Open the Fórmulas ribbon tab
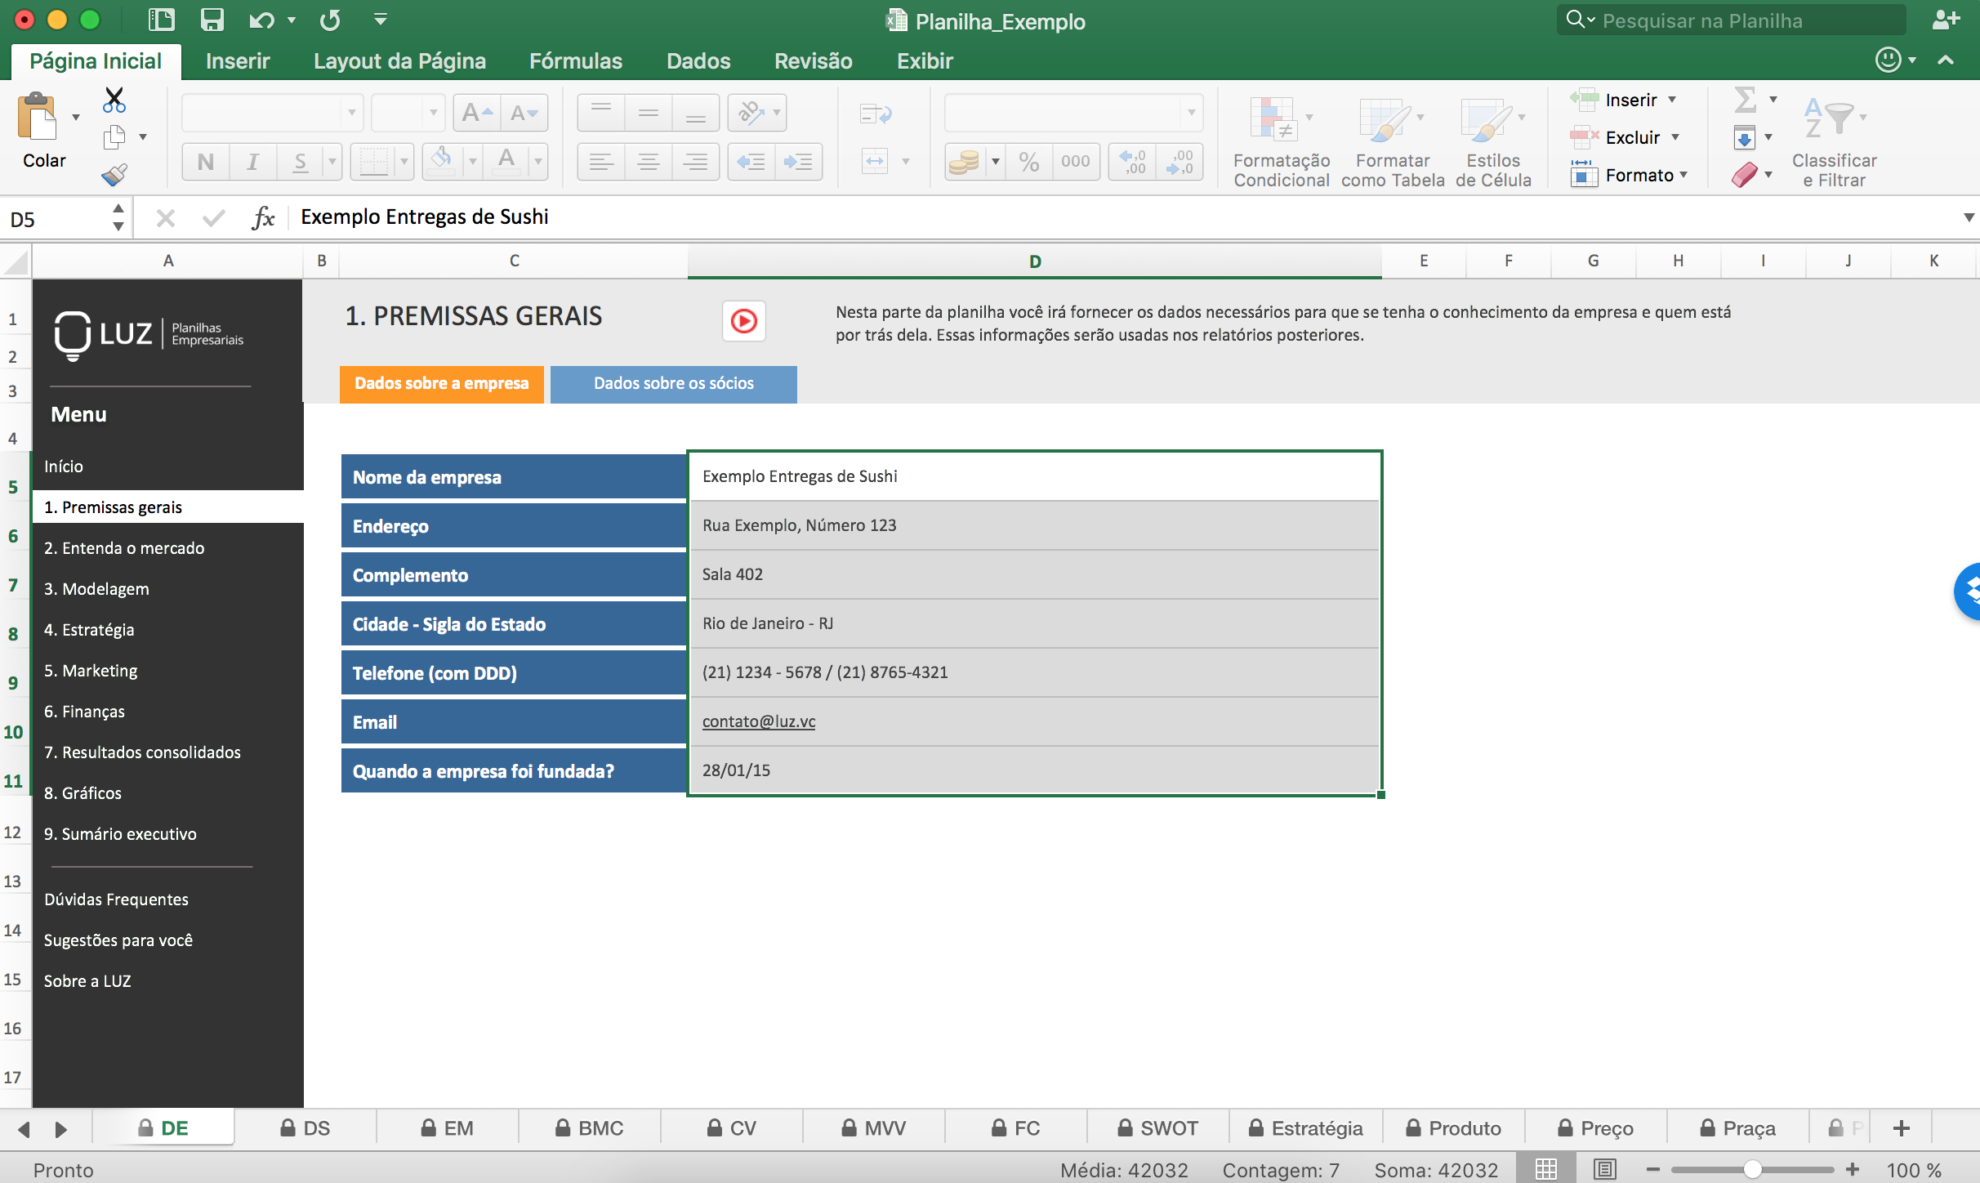 click(575, 61)
